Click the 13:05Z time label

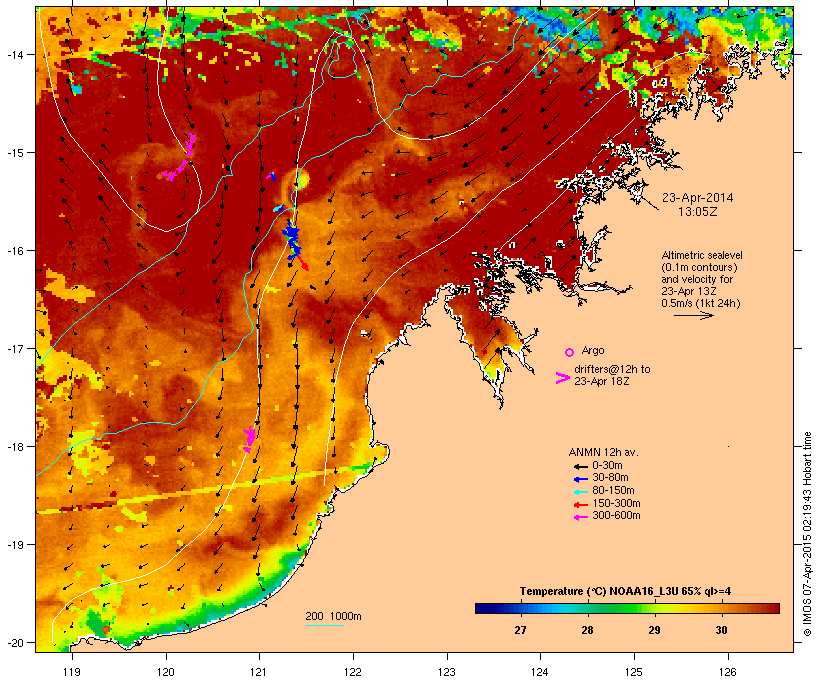click(698, 212)
